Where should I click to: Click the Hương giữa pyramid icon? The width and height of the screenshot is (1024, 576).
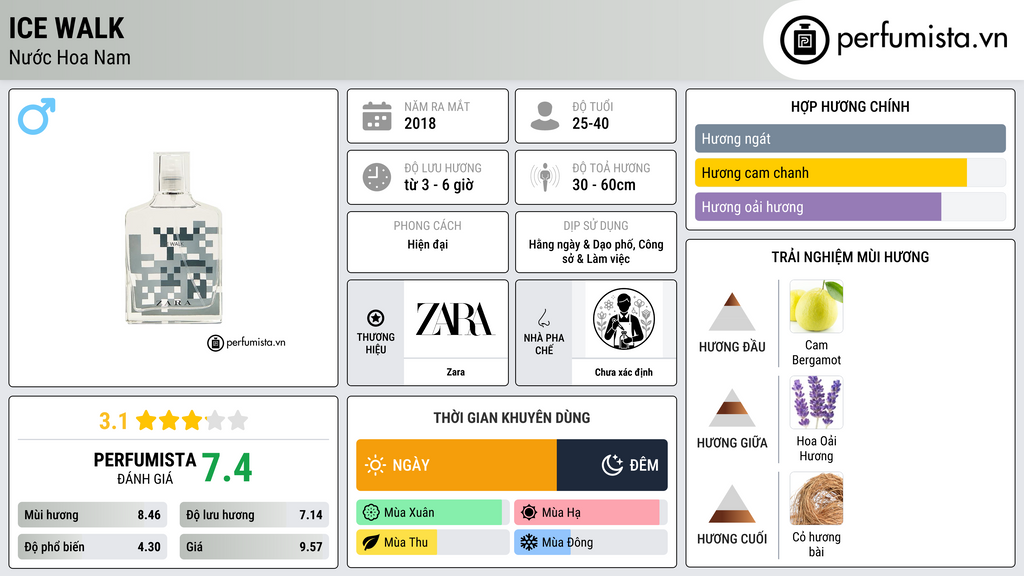tap(732, 408)
